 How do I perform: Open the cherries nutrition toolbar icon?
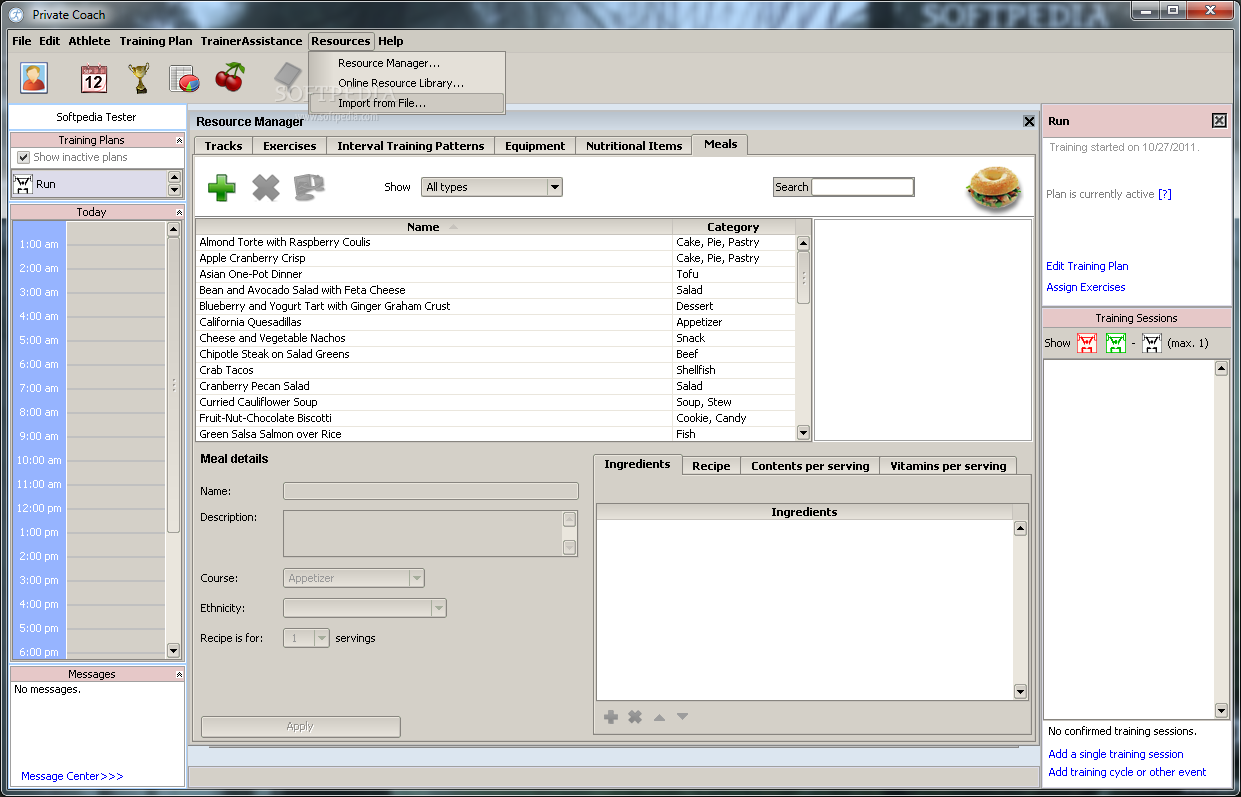[230, 77]
